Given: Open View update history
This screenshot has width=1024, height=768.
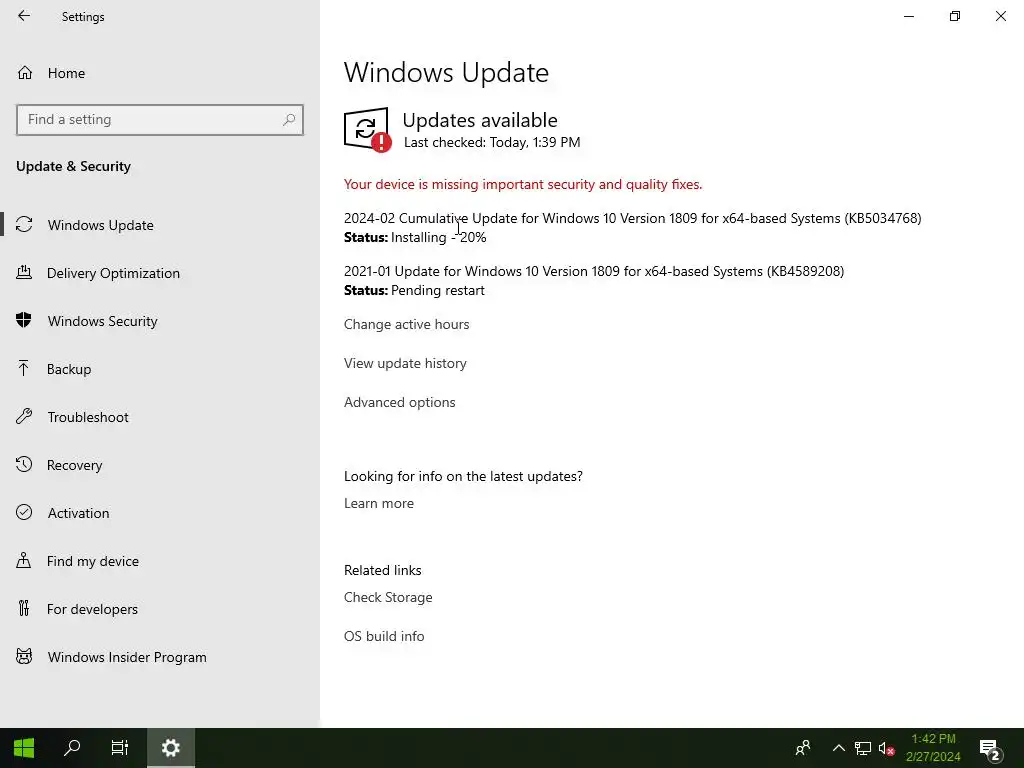Looking at the screenshot, I should point(405,363).
